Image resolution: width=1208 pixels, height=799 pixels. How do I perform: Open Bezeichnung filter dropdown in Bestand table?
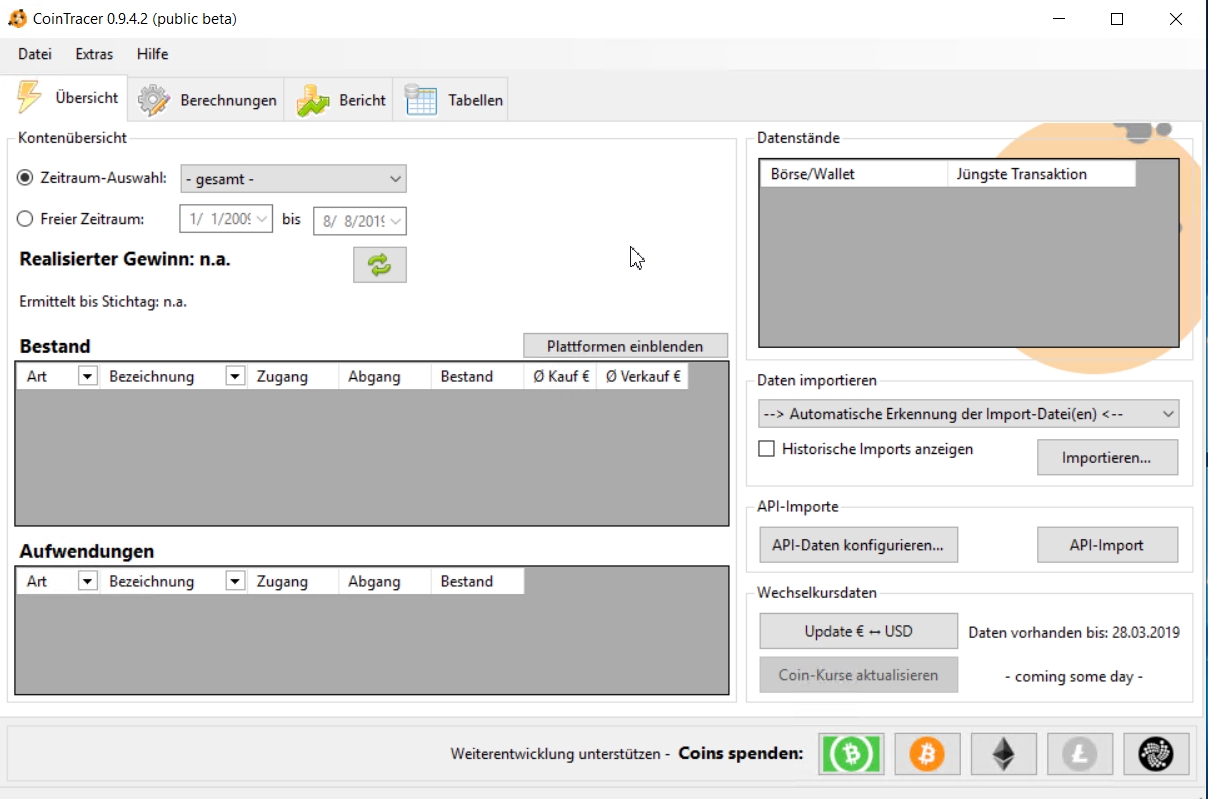pos(236,376)
